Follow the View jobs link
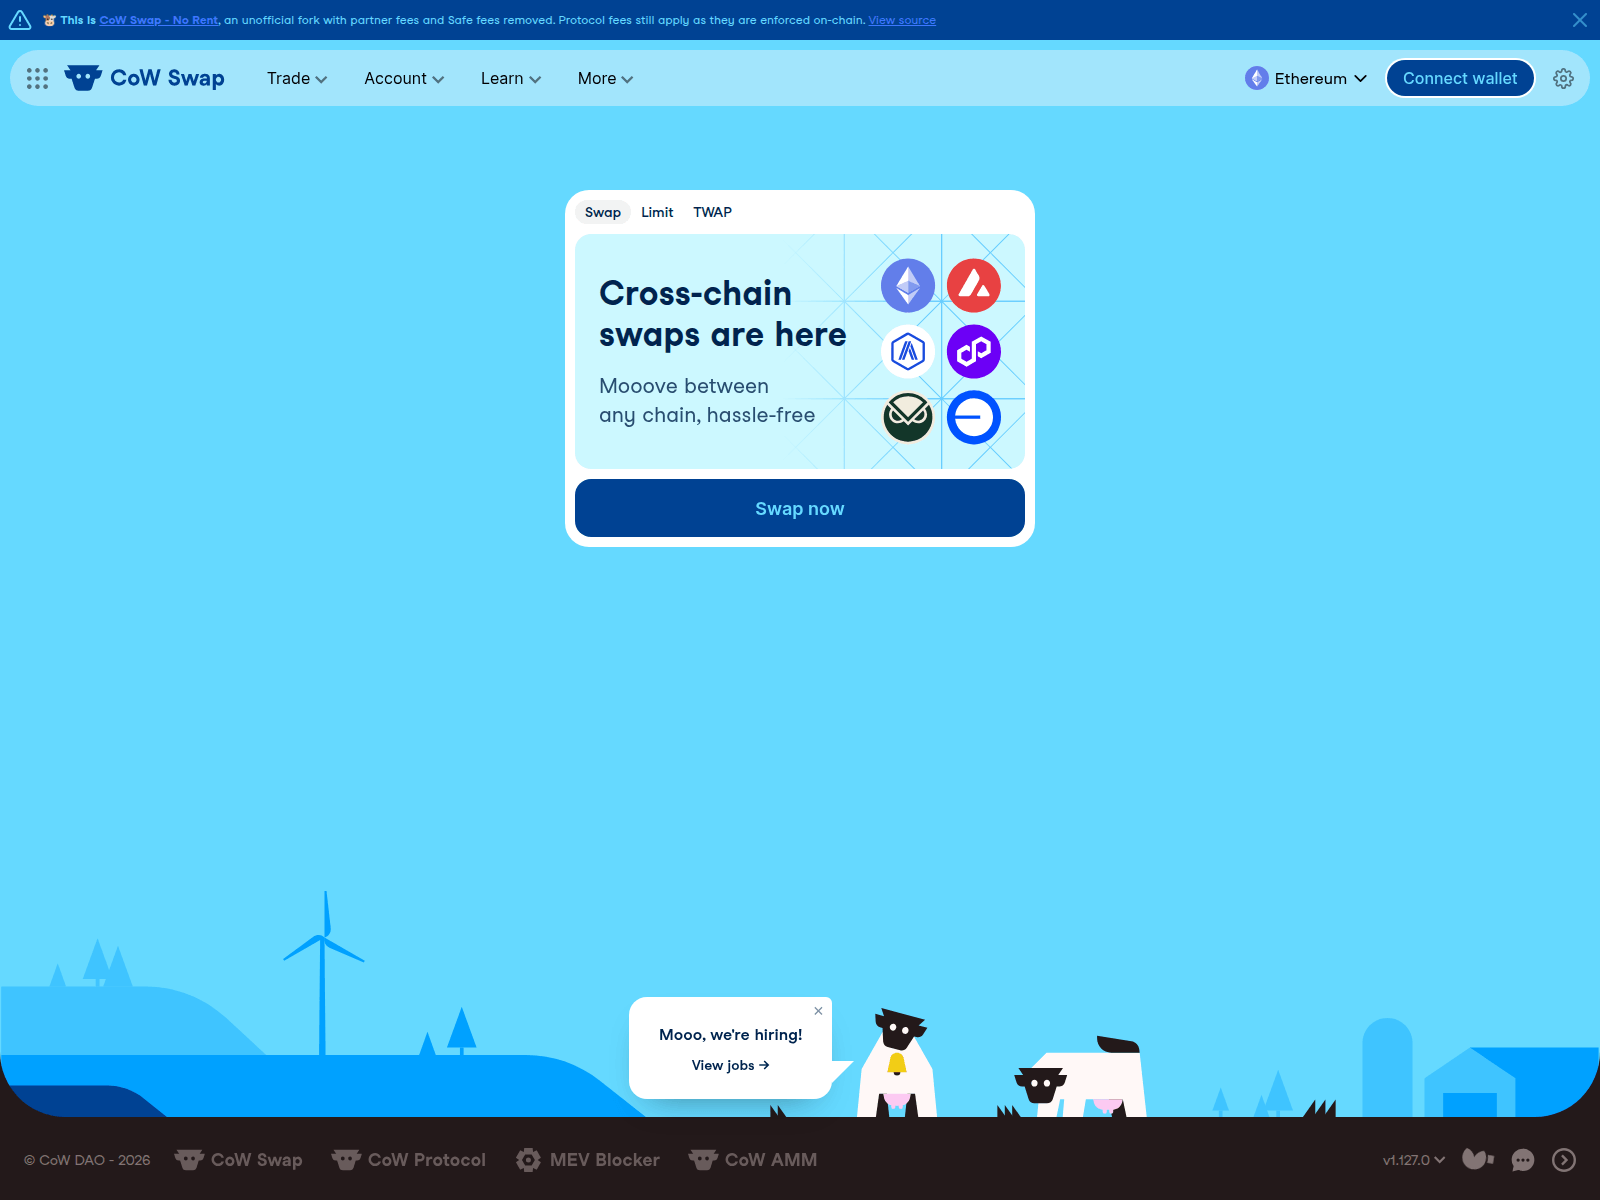This screenshot has height=1200, width=1600. pyautogui.click(x=731, y=1065)
